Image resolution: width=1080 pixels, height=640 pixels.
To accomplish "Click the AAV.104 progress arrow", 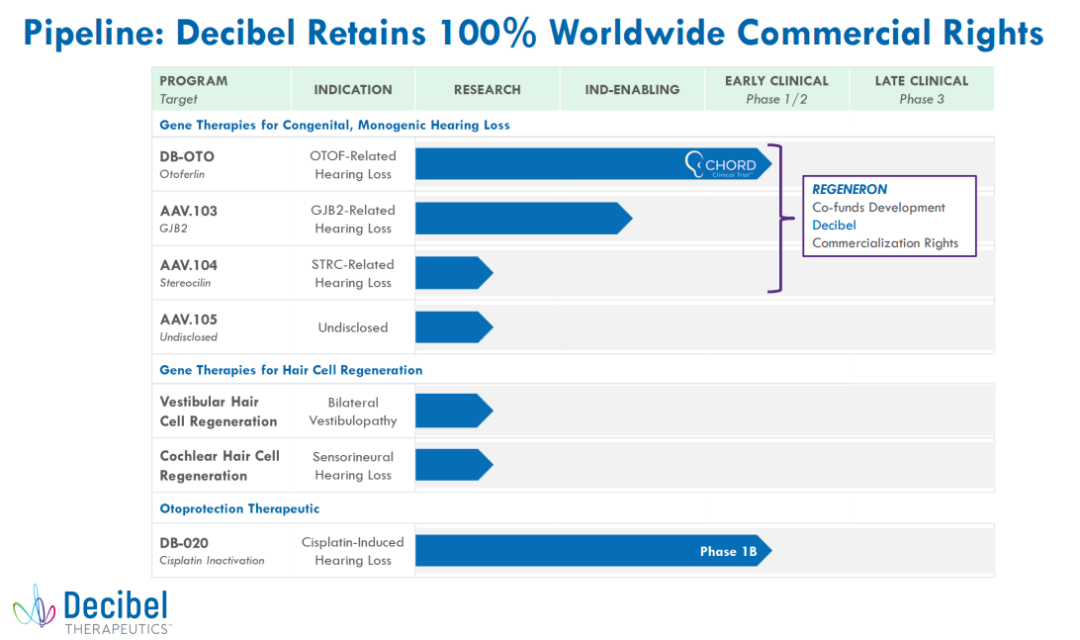I will pyautogui.click(x=454, y=273).
